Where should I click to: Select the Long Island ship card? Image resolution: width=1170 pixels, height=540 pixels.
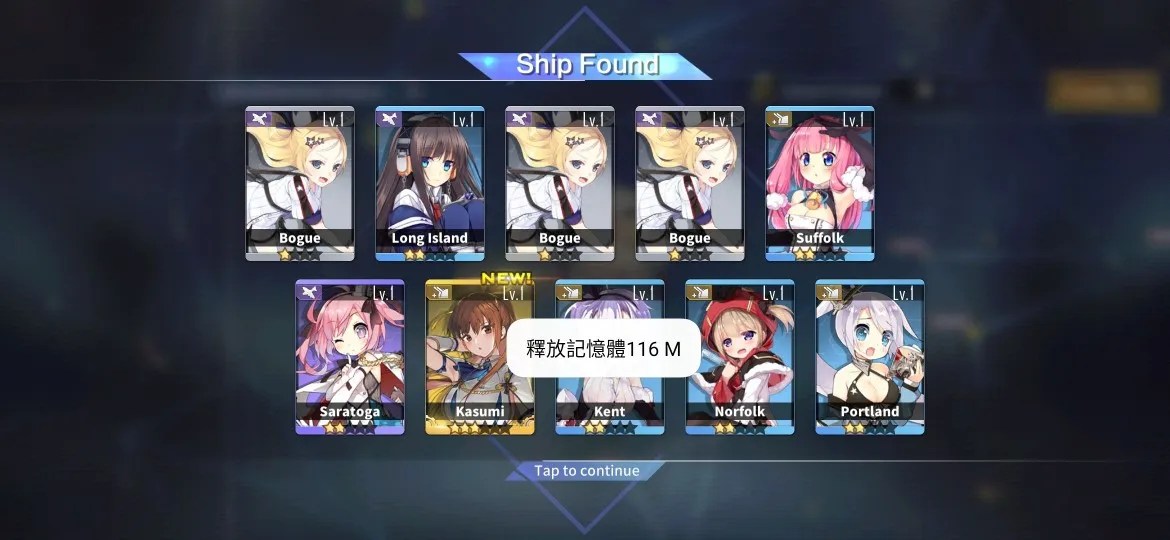[430, 183]
